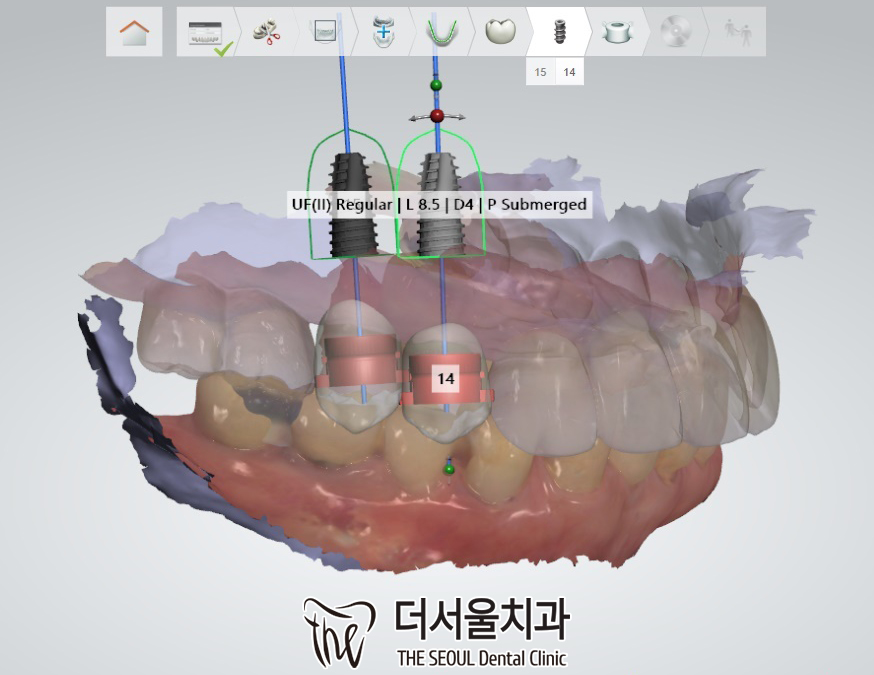This screenshot has width=874, height=675.
Task: Open the disabled patient handoff step
Action: click(x=736, y=32)
